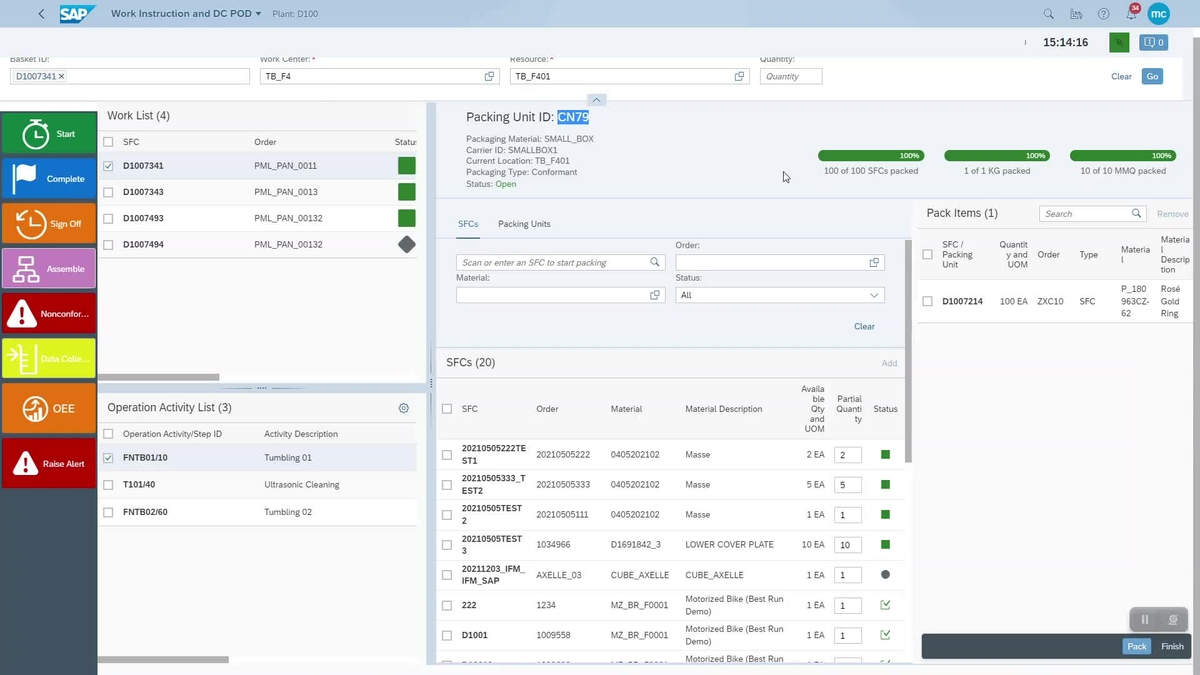
Task: Collapse the header panel chevron
Action: tap(596, 99)
